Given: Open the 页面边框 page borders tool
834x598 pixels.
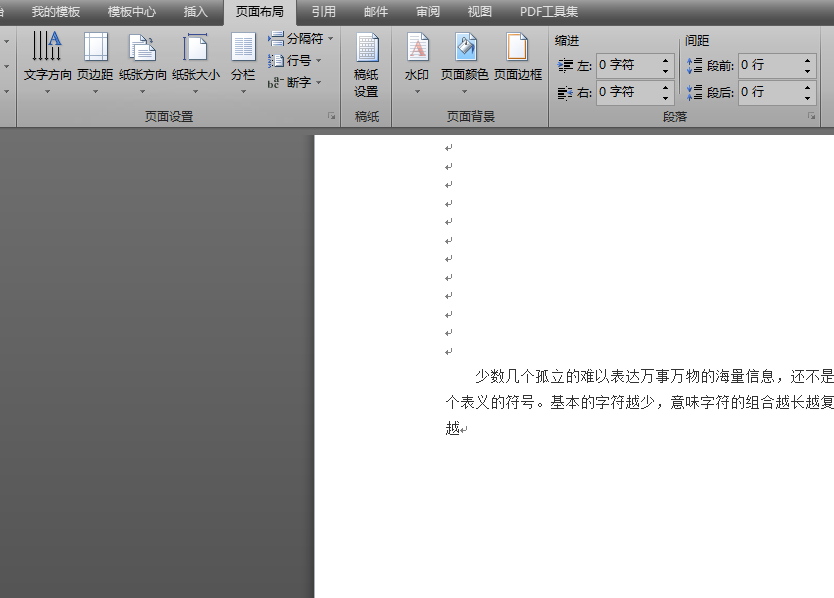Looking at the screenshot, I should 518,56.
